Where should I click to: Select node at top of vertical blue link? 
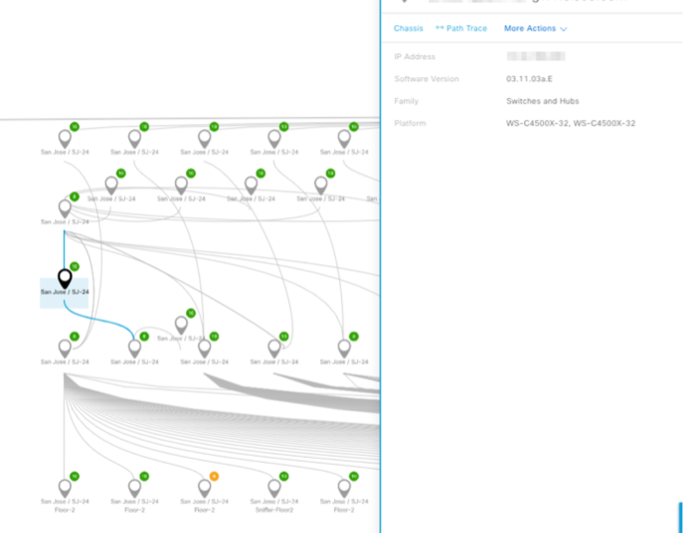click(x=65, y=209)
